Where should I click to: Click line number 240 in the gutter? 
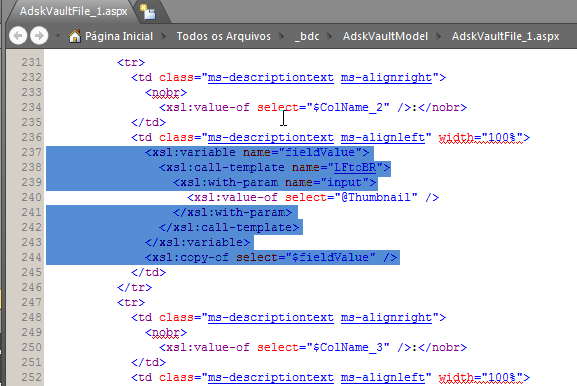click(31, 197)
